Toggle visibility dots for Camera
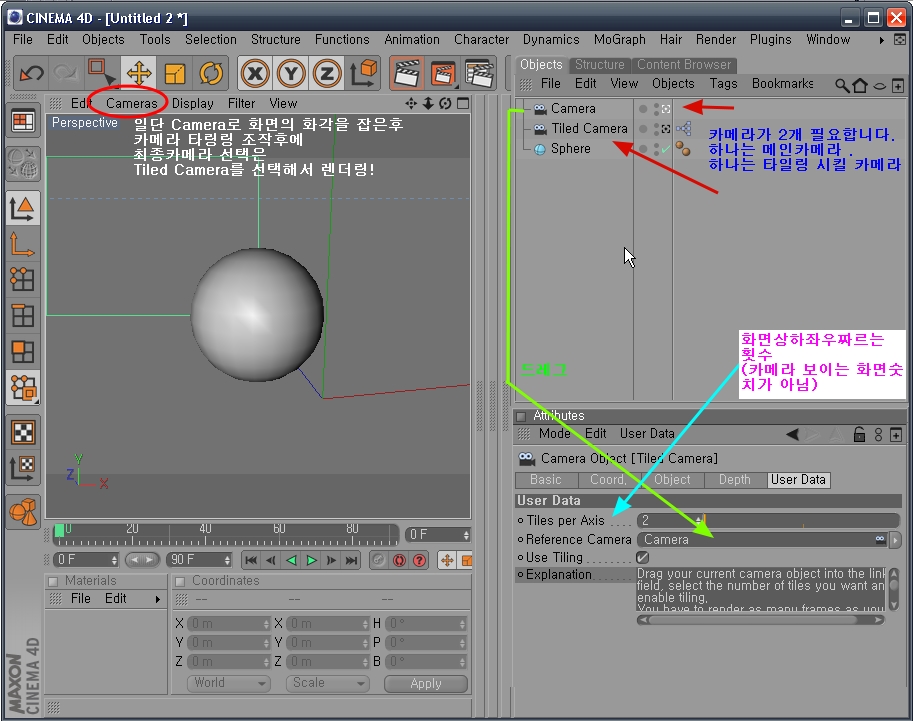Image resolution: width=913 pixels, height=721 pixels. pyautogui.click(x=656, y=109)
